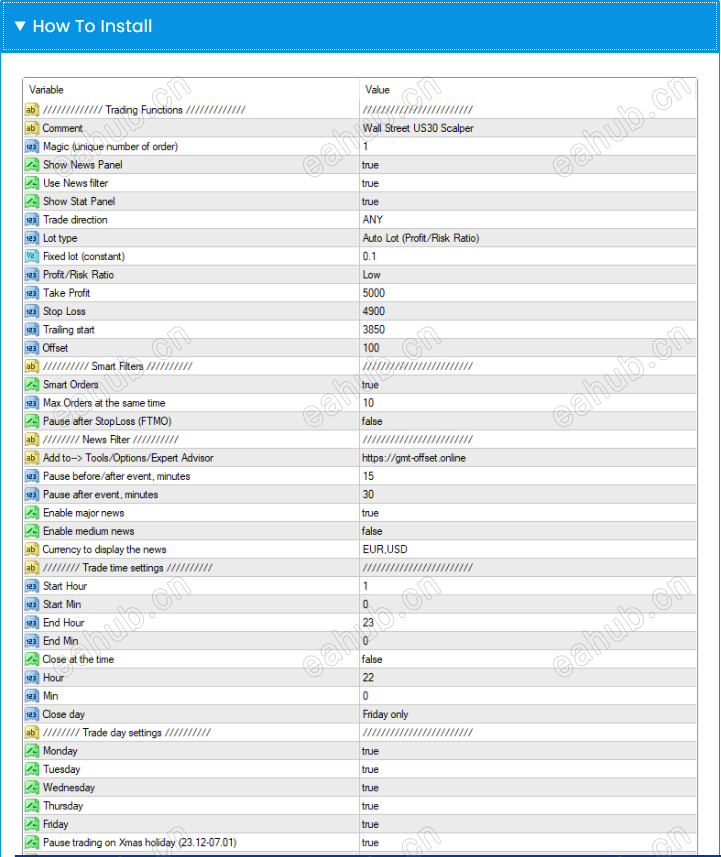This screenshot has width=721, height=857.
Task: Click the boolean icon beside Enable major news
Action: click(32, 513)
